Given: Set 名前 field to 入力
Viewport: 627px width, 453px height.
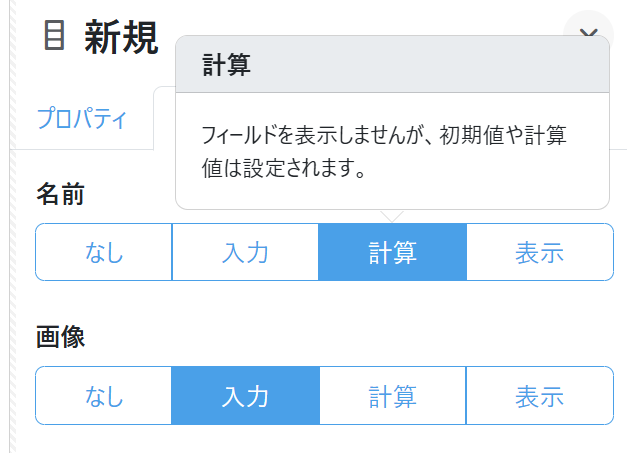Looking at the screenshot, I should pos(245,252).
